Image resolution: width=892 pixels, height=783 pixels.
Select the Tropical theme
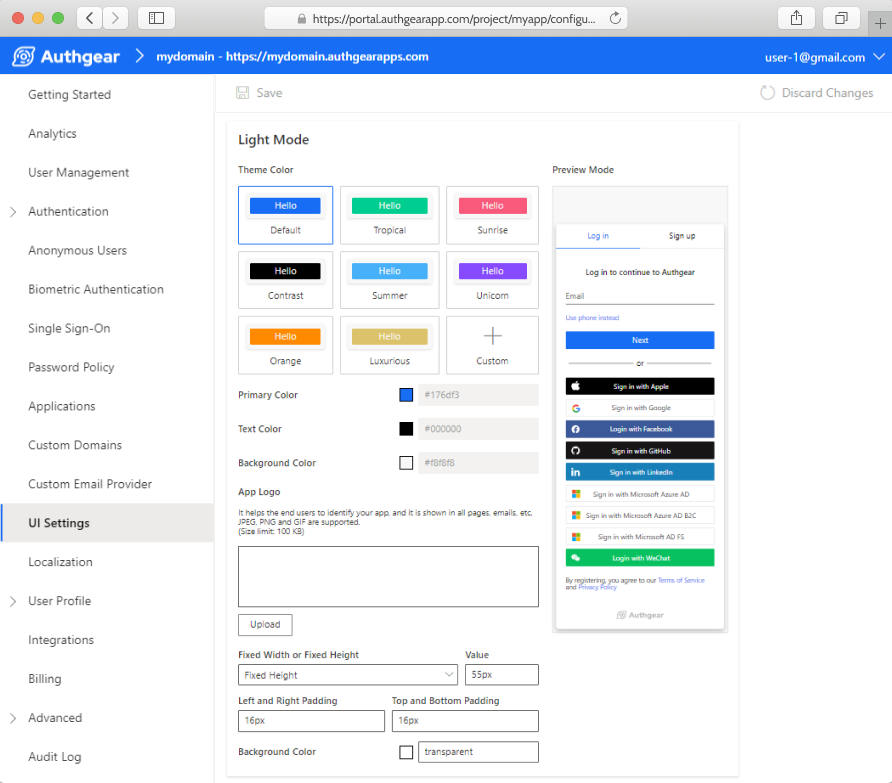pos(389,215)
